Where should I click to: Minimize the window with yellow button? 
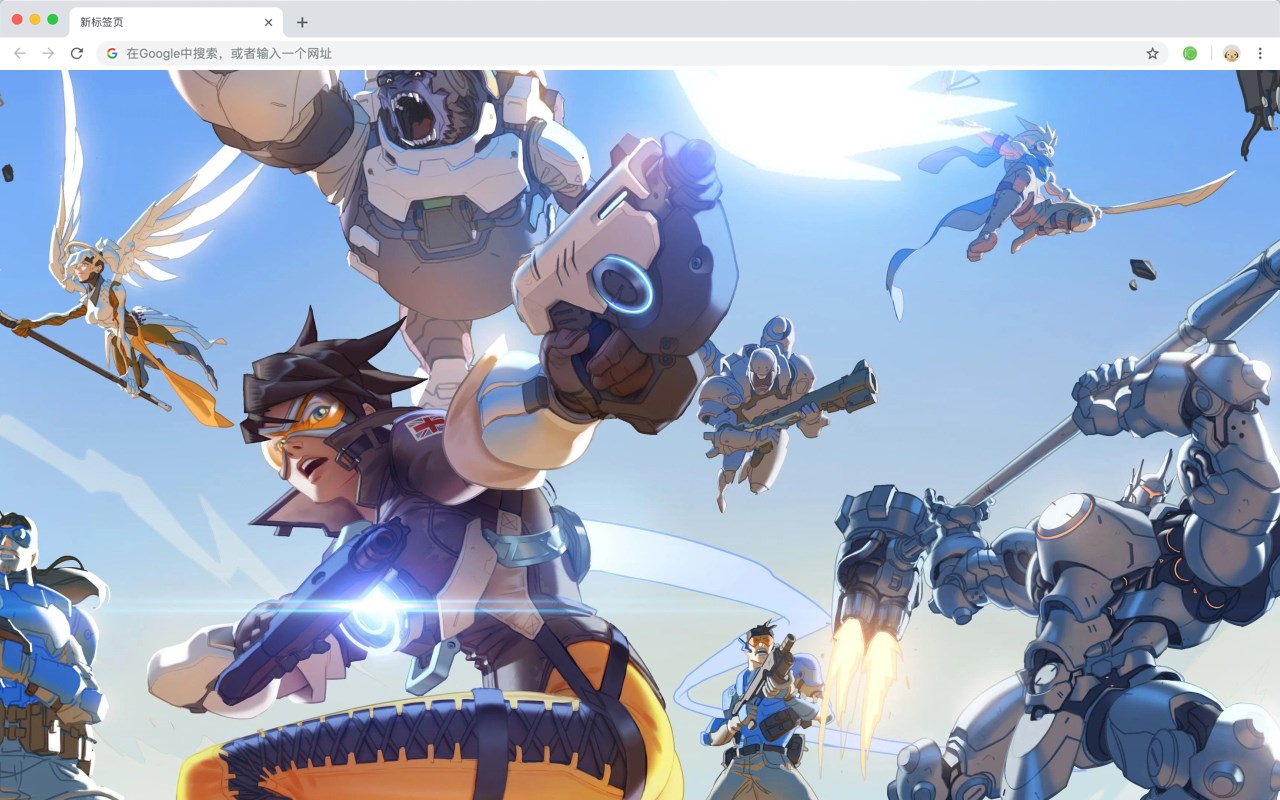35,20
